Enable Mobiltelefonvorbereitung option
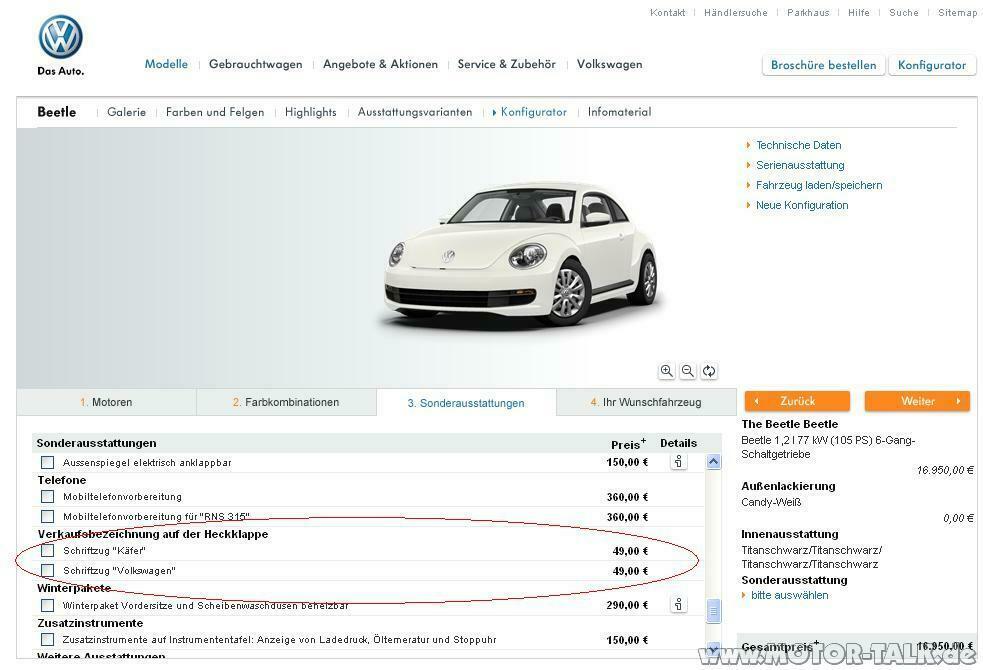Image resolution: width=983 pixels, height=670 pixels. [x=47, y=496]
